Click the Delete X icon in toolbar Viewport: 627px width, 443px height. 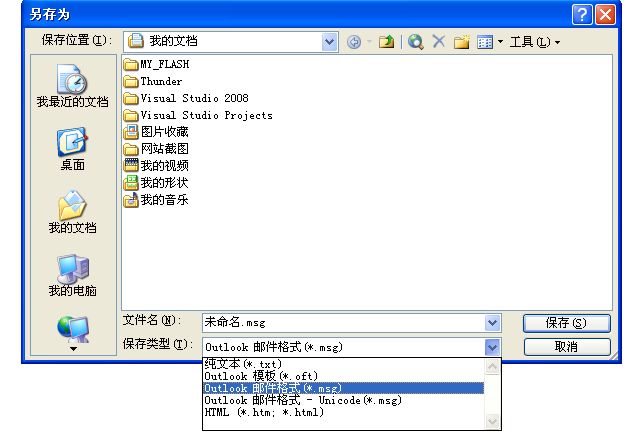[x=439, y=41]
